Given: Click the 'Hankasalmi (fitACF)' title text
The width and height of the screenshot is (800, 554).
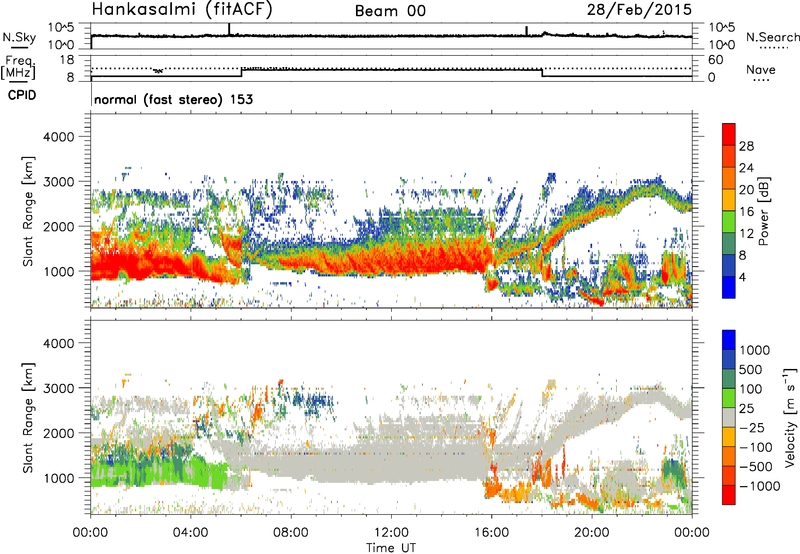Looking at the screenshot, I should [182, 9].
